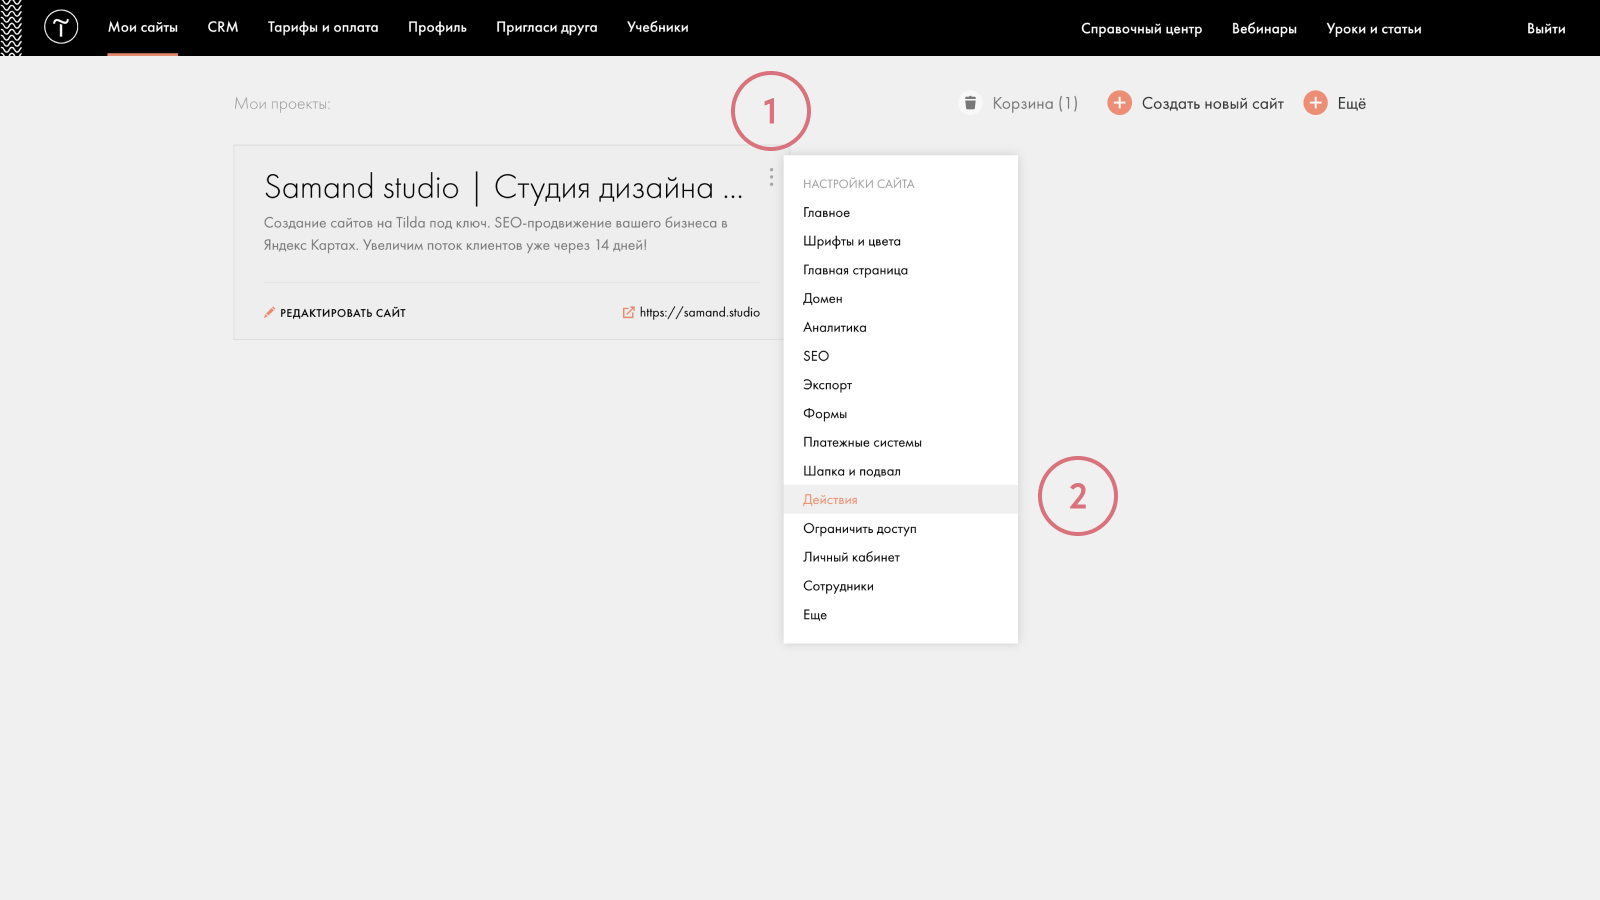Select the highlighted Действия menu item
Image resolution: width=1600 pixels, height=900 pixels.
coord(901,499)
